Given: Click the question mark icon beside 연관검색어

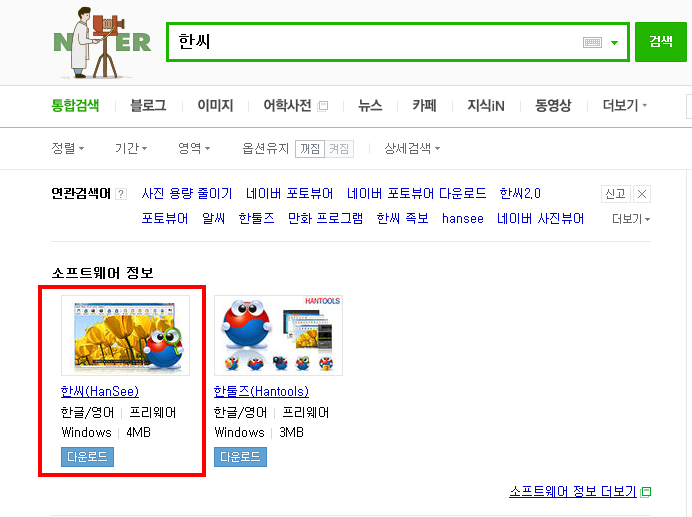Looking at the screenshot, I should (x=121, y=194).
